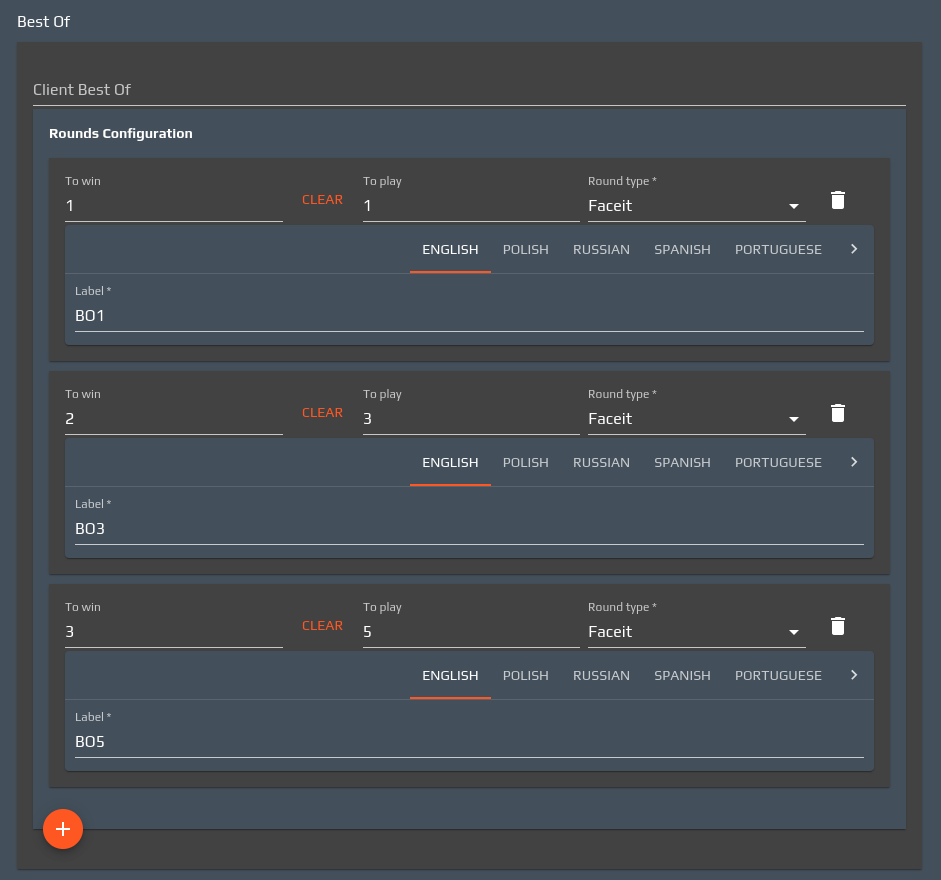The height and width of the screenshot is (880, 941).
Task: Clear the To win value of 2
Action: point(322,413)
